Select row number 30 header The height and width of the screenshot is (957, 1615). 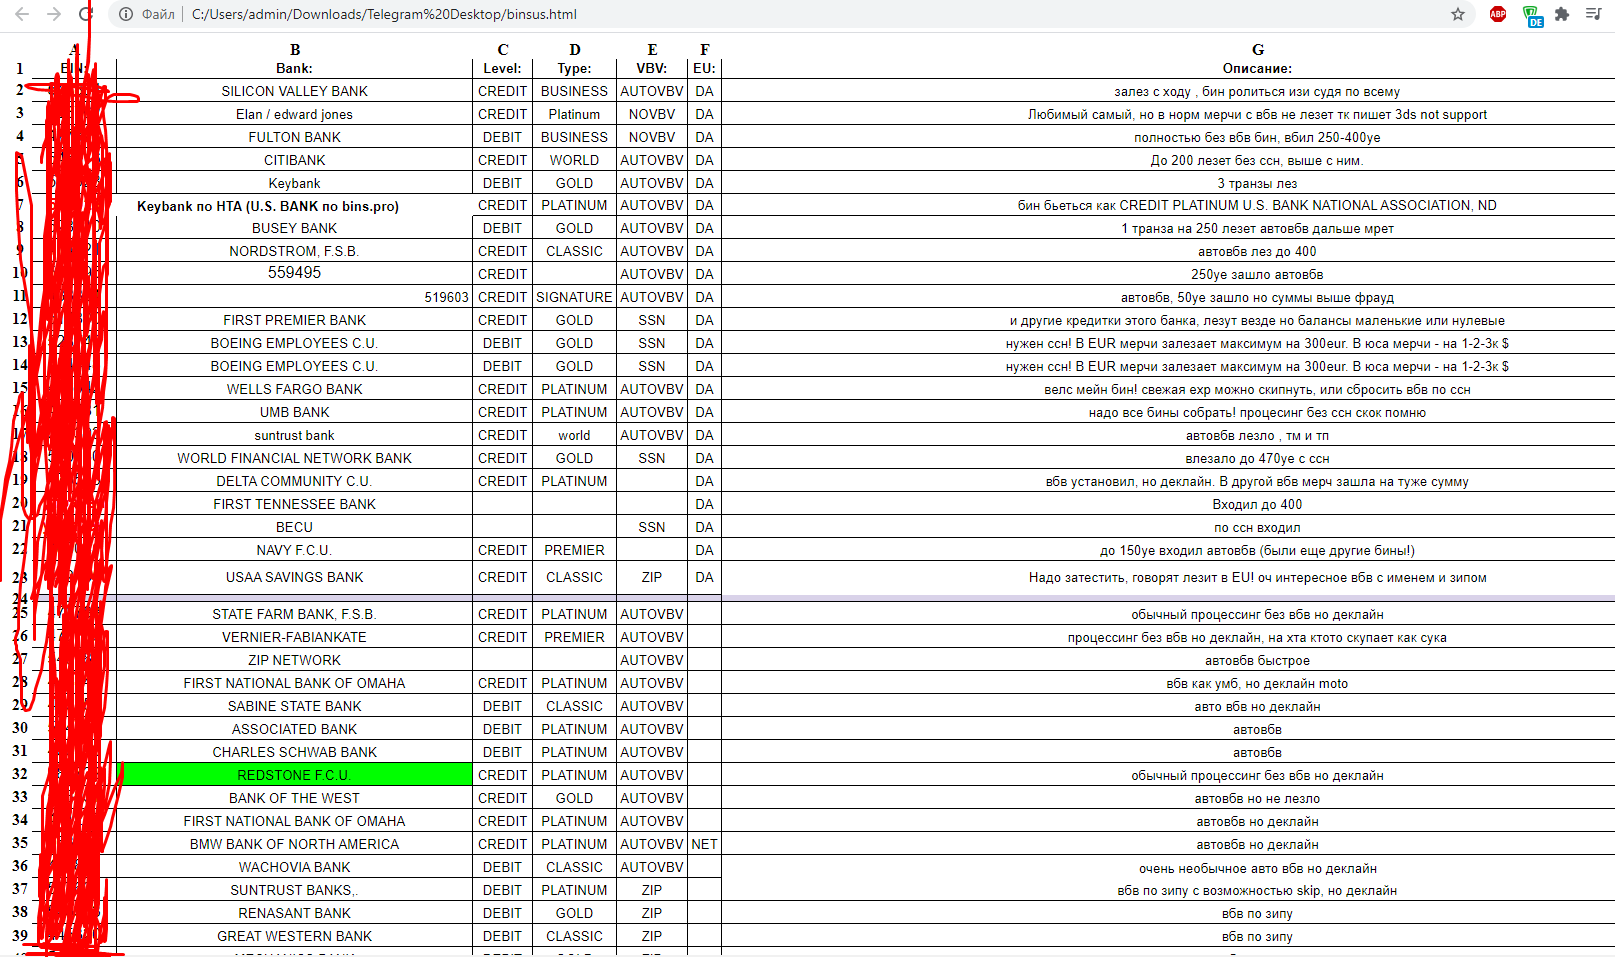point(20,728)
